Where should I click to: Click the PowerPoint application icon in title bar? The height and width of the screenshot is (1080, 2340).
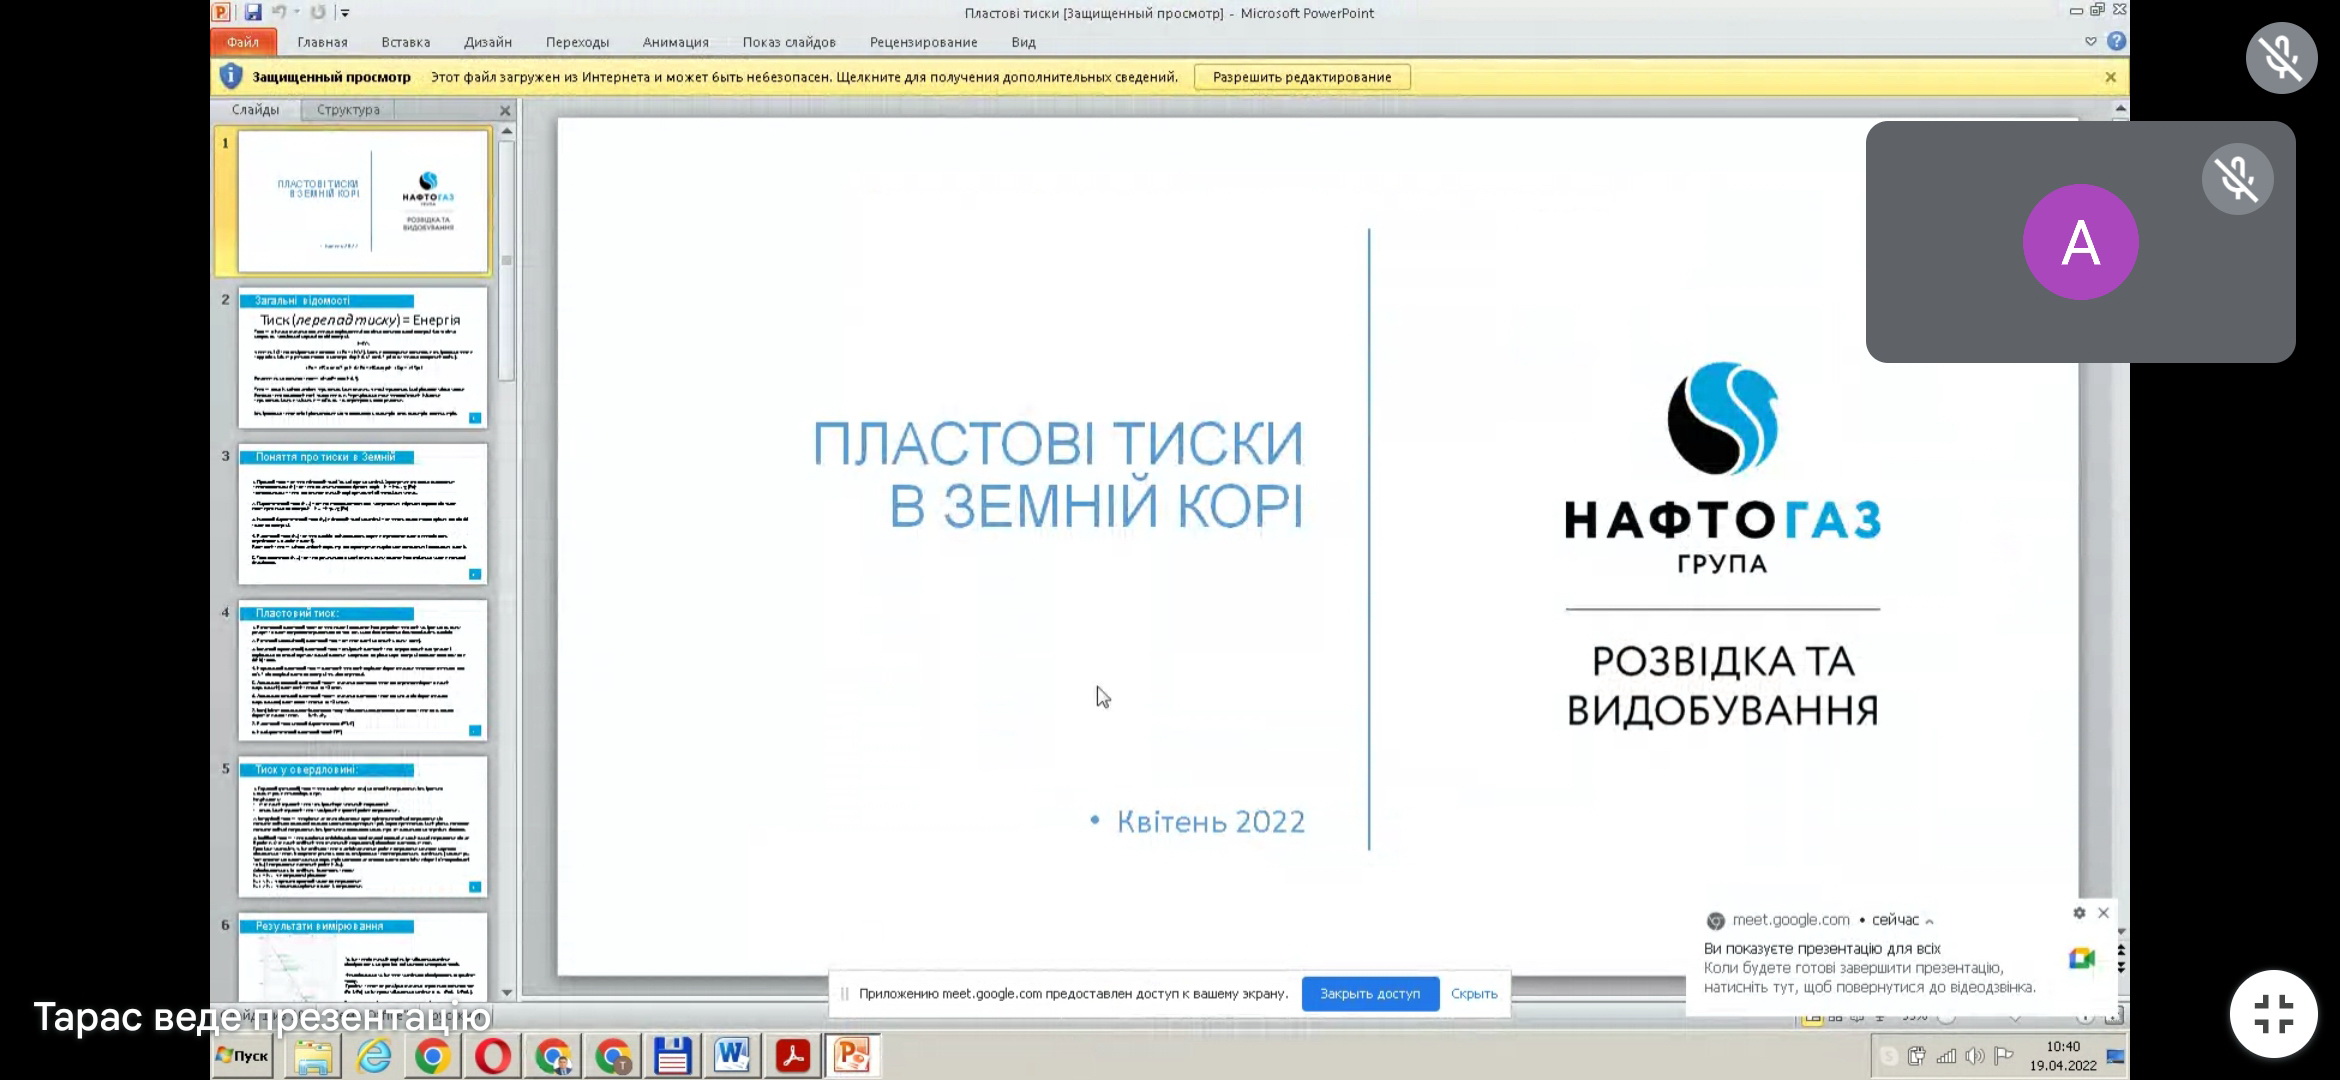pos(222,12)
